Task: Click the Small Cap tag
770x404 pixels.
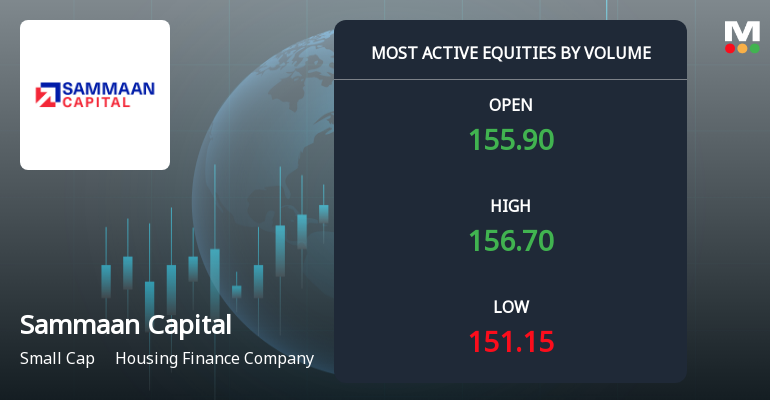Action: [57, 358]
